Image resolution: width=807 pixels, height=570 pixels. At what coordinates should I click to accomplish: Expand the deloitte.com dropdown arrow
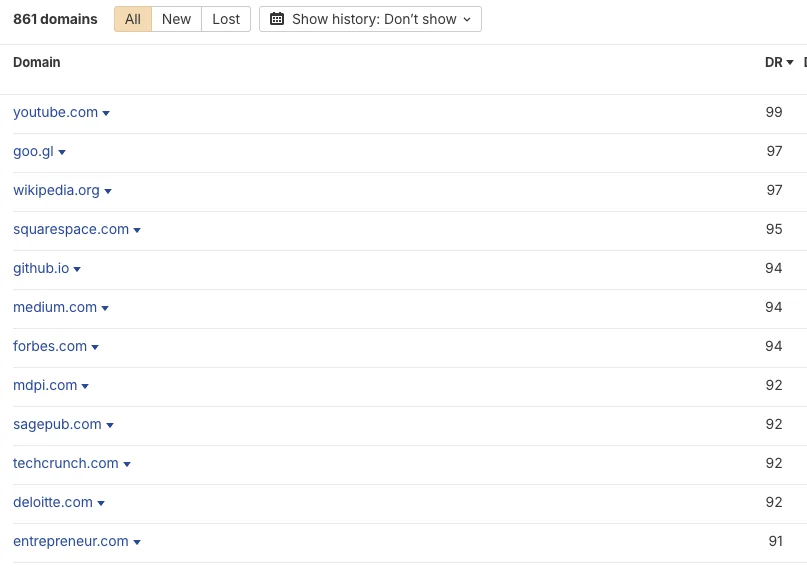point(101,504)
